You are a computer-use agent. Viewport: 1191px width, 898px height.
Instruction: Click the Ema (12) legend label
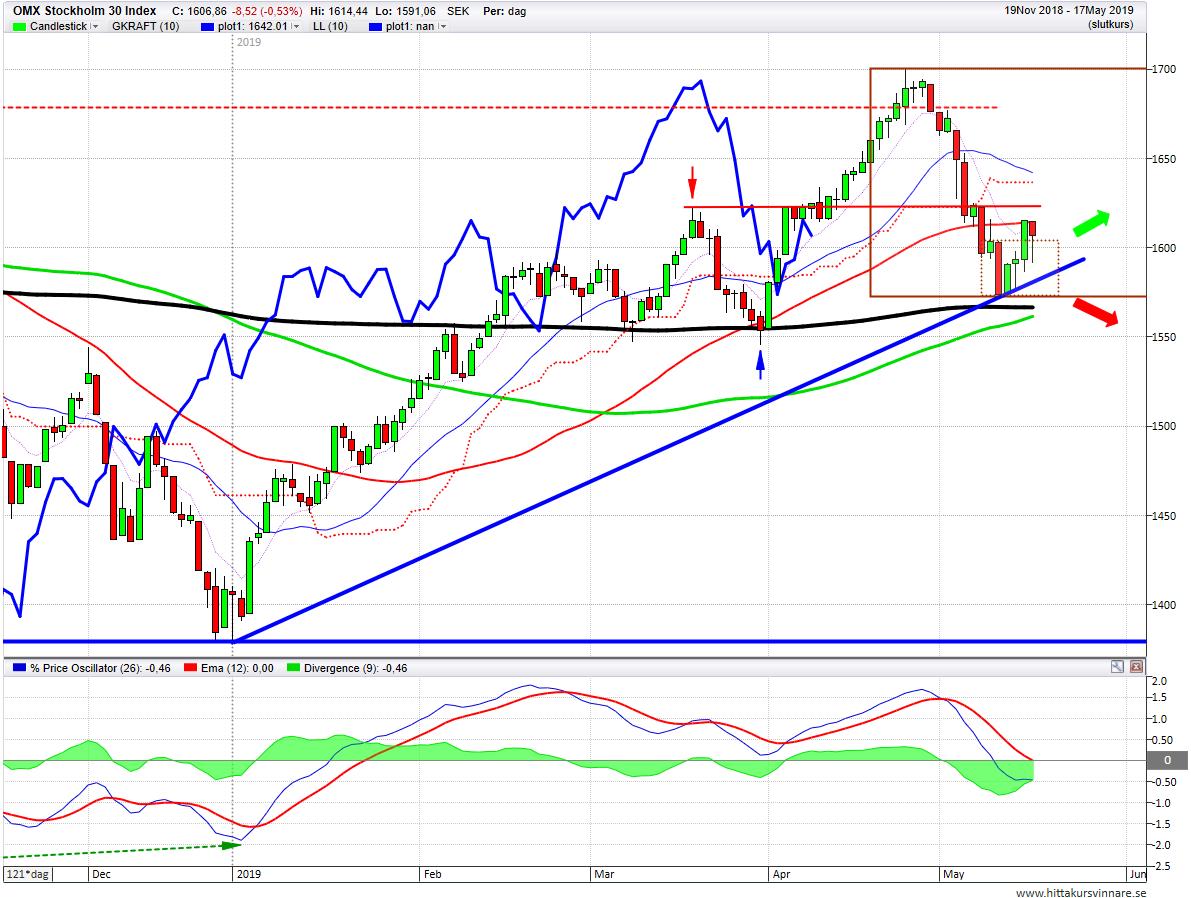tap(237, 669)
